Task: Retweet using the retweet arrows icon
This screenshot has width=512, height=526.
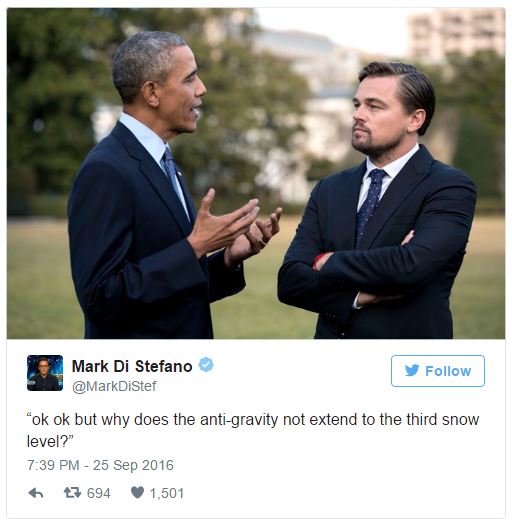Action: [x=72, y=492]
